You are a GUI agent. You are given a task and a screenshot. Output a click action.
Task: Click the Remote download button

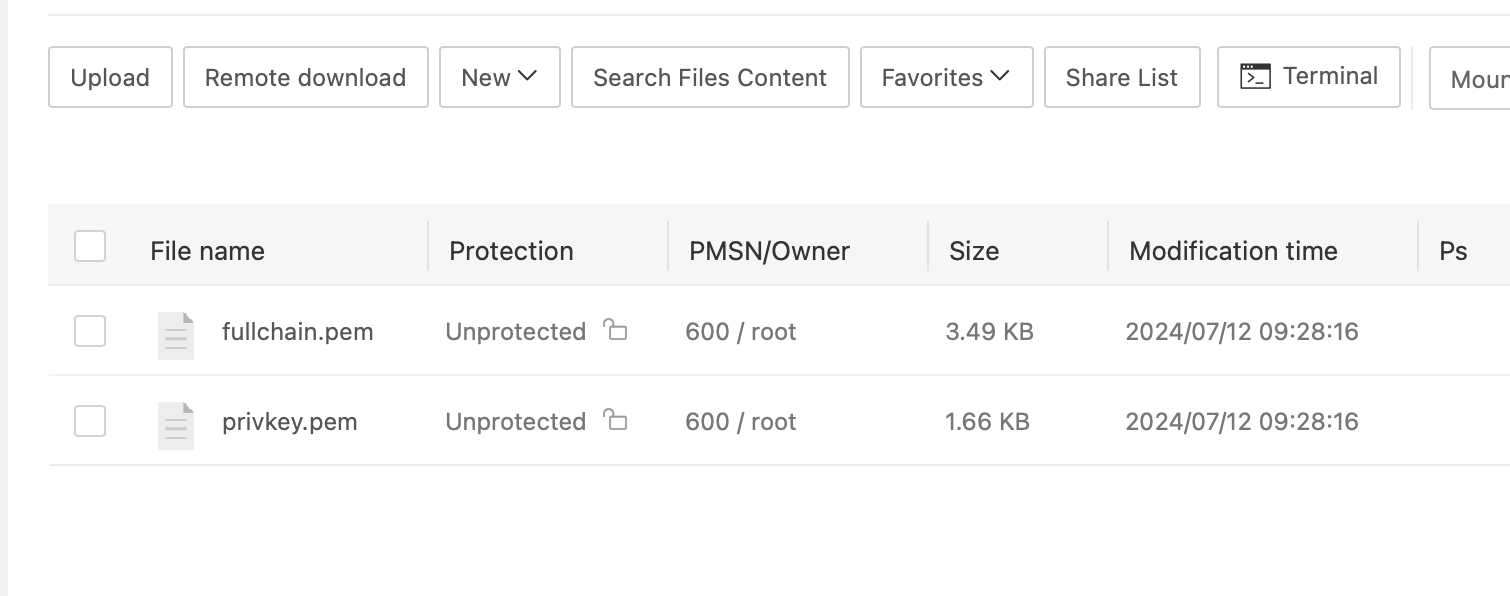point(305,78)
